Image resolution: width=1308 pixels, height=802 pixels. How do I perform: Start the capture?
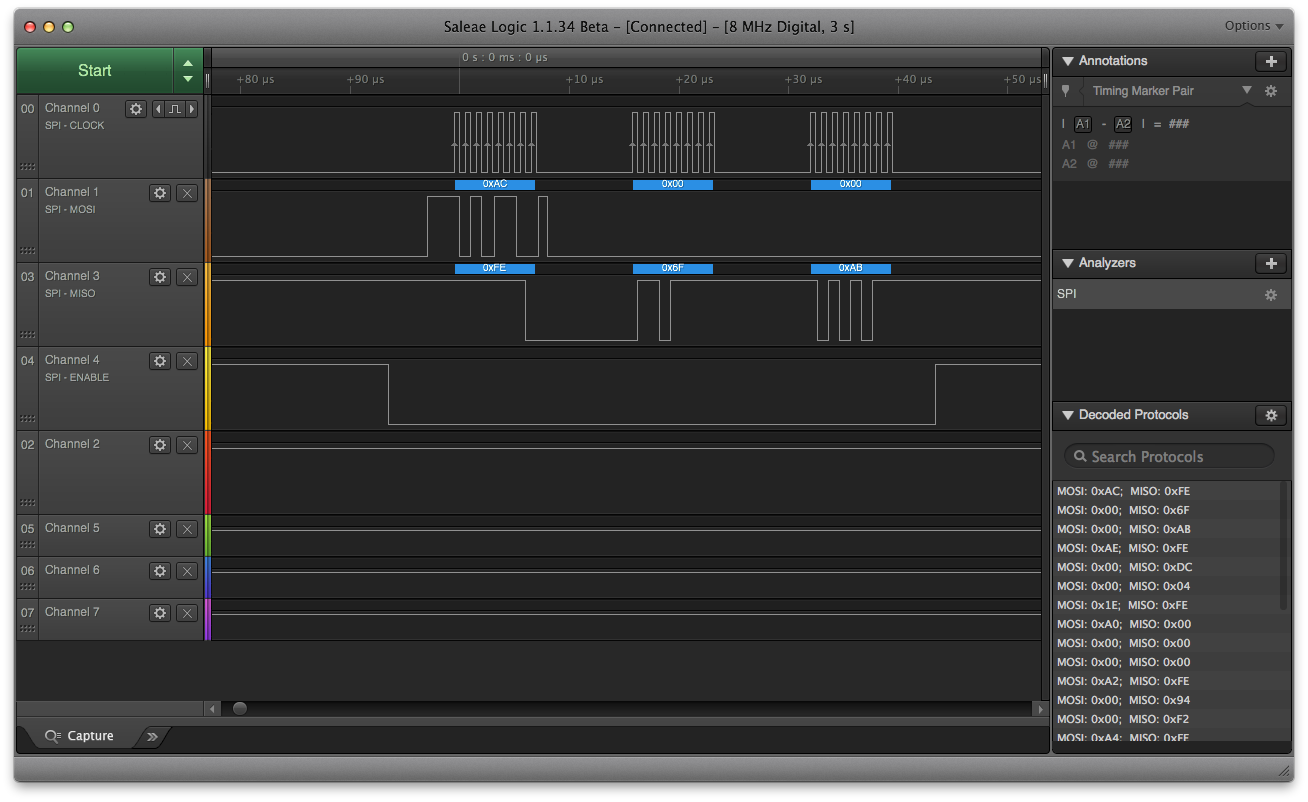(x=95, y=70)
